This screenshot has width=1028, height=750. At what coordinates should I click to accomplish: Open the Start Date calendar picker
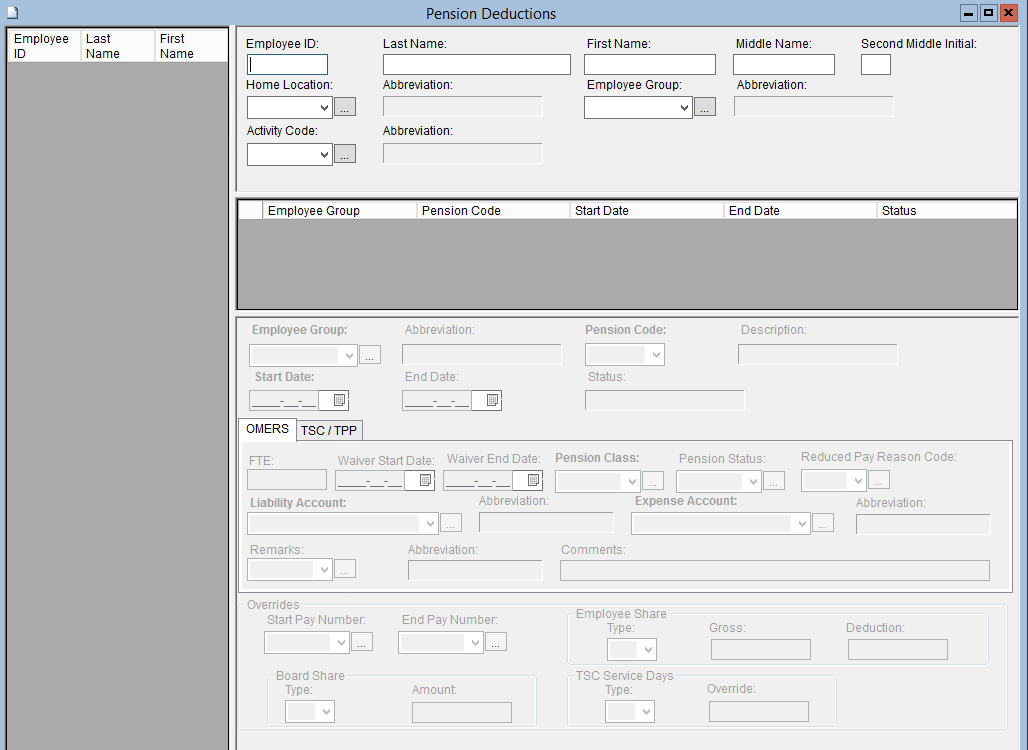339,400
